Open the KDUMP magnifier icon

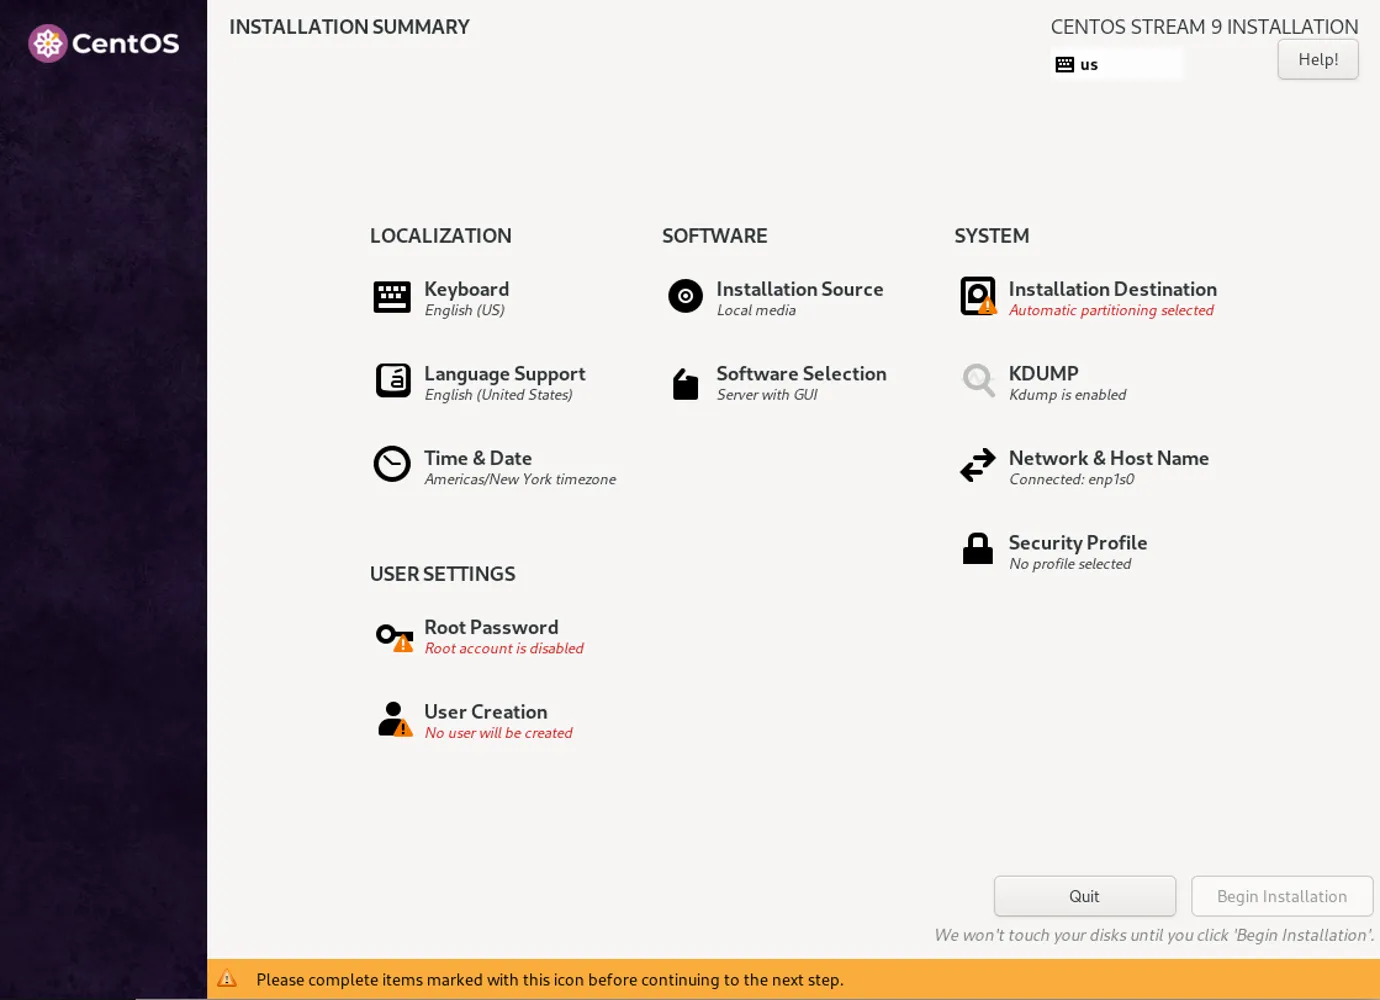coord(978,381)
